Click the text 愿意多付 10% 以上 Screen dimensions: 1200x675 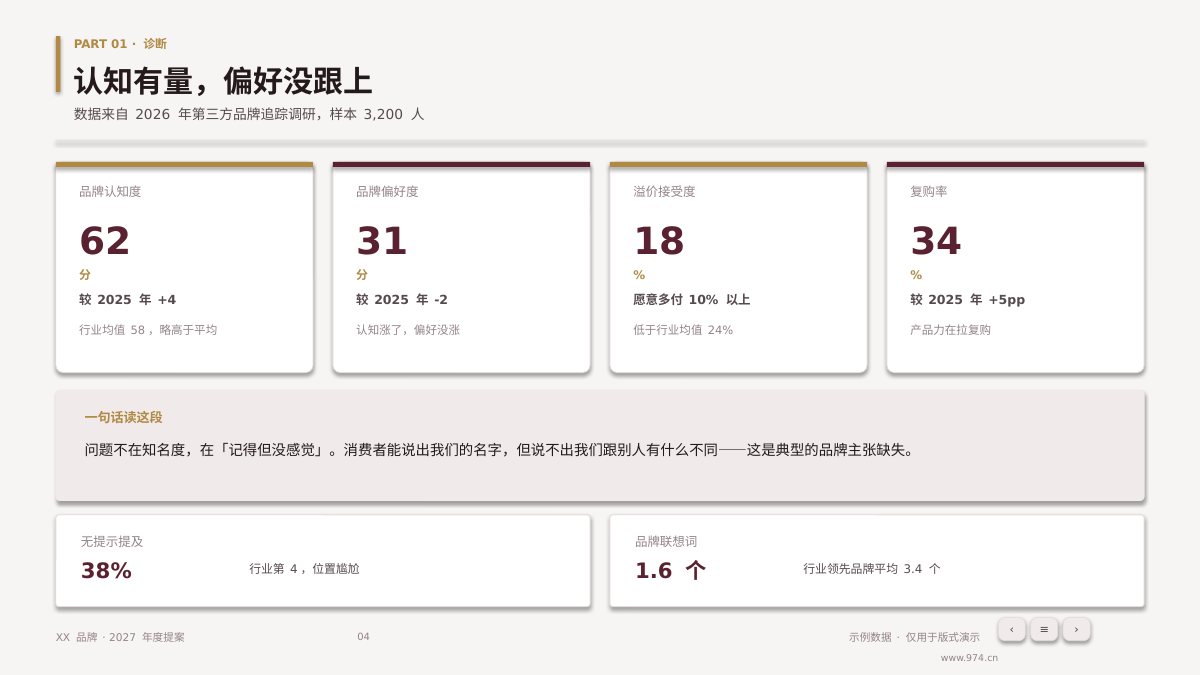tap(692, 299)
